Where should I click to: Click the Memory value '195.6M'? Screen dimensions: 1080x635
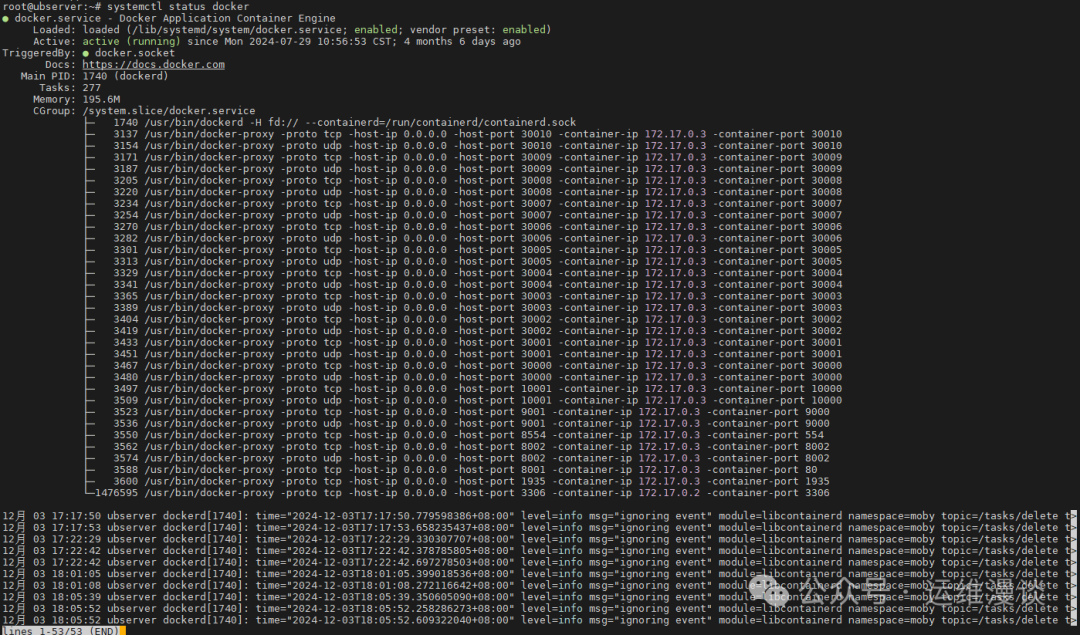coord(101,99)
